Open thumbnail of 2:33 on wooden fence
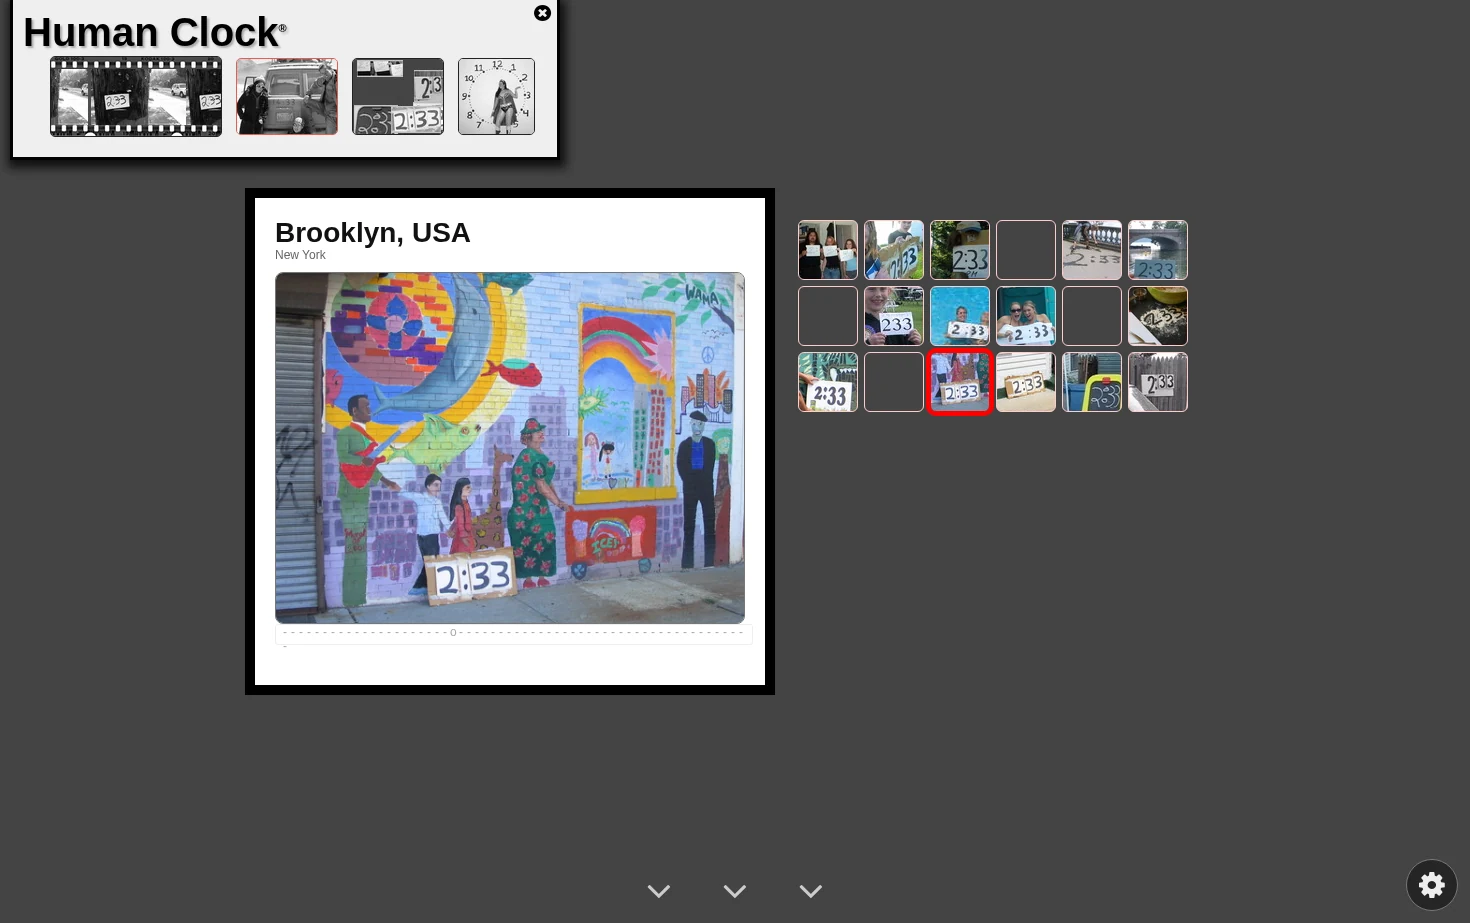The image size is (1470, 923). point(1158,382)
